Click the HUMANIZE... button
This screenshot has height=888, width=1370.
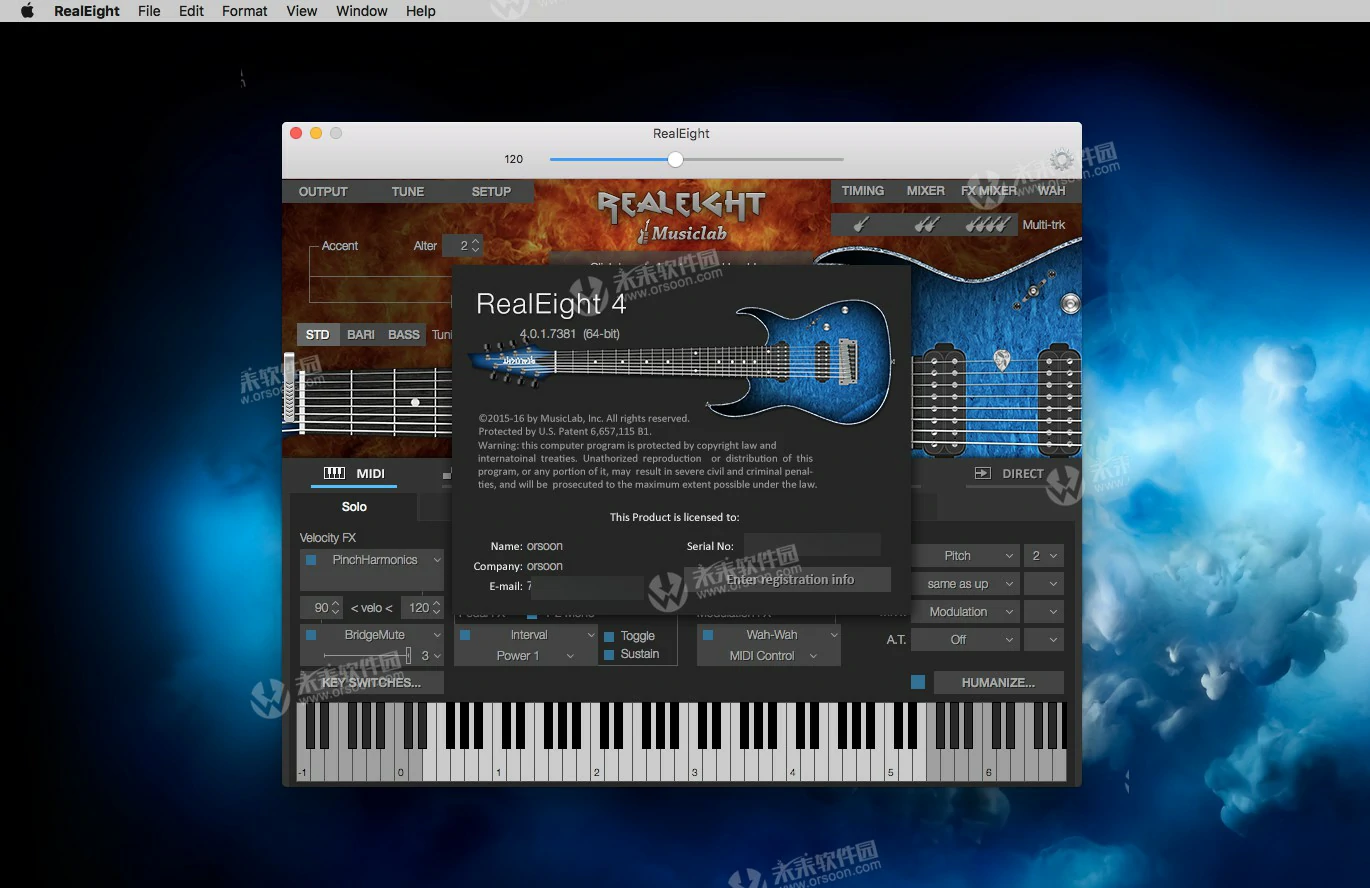[998, 682]
